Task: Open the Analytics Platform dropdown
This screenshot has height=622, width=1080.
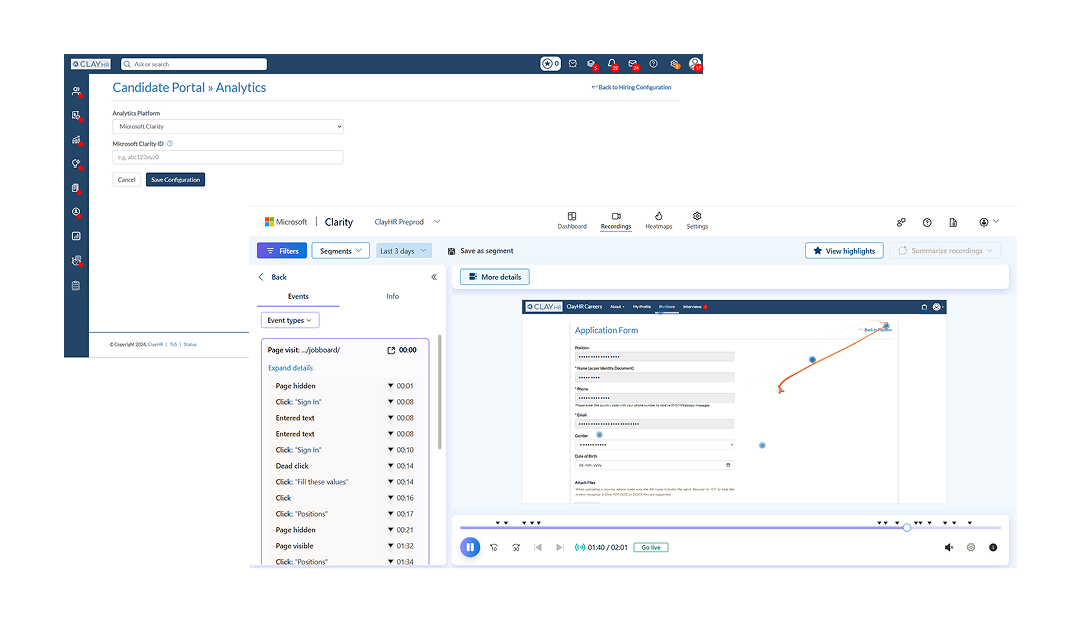Action: (x=227, y=127)
